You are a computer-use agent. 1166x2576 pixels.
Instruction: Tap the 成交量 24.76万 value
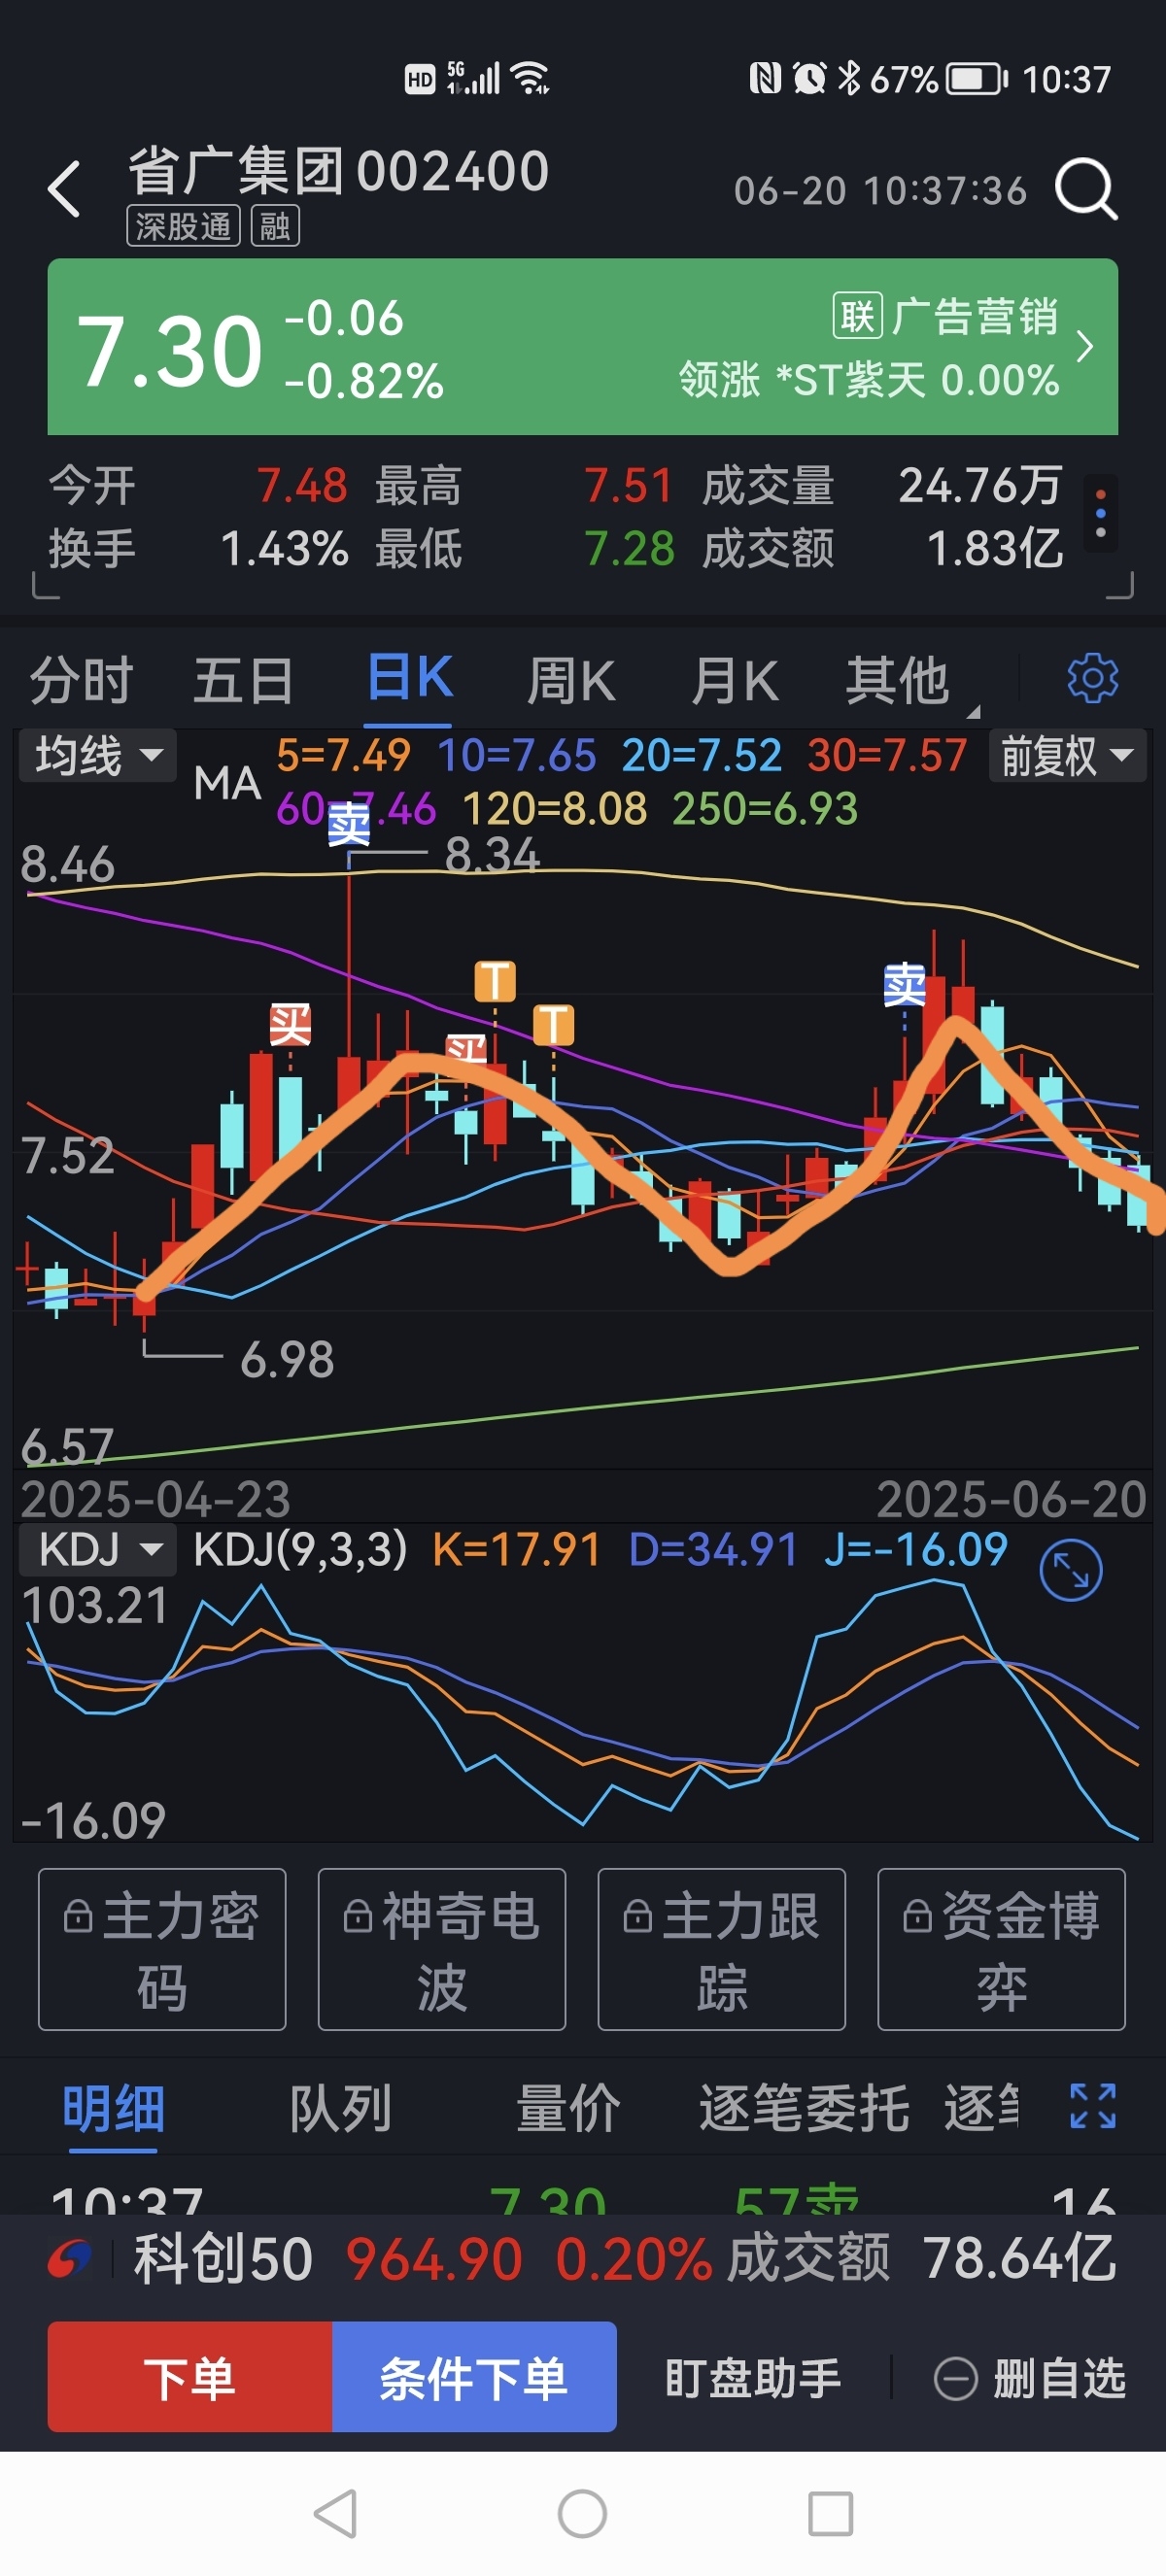tap(980, 486)
